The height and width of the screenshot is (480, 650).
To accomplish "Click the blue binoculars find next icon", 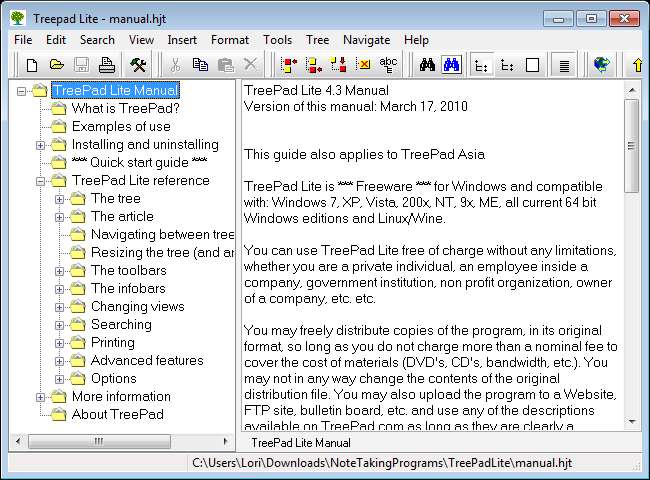I will [x=452, y=65].
